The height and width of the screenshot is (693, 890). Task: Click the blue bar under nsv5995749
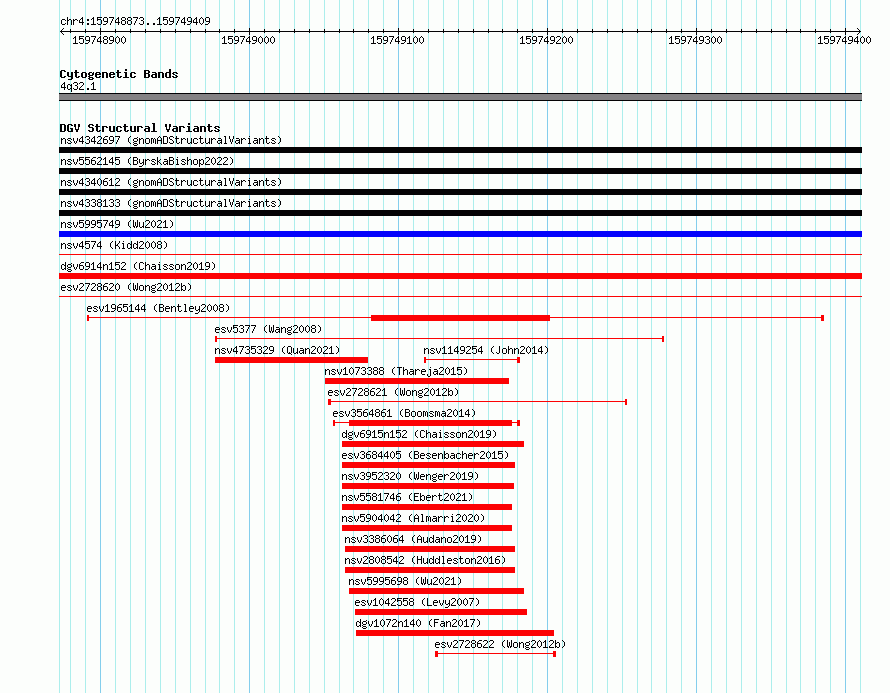tap(460, 234)
